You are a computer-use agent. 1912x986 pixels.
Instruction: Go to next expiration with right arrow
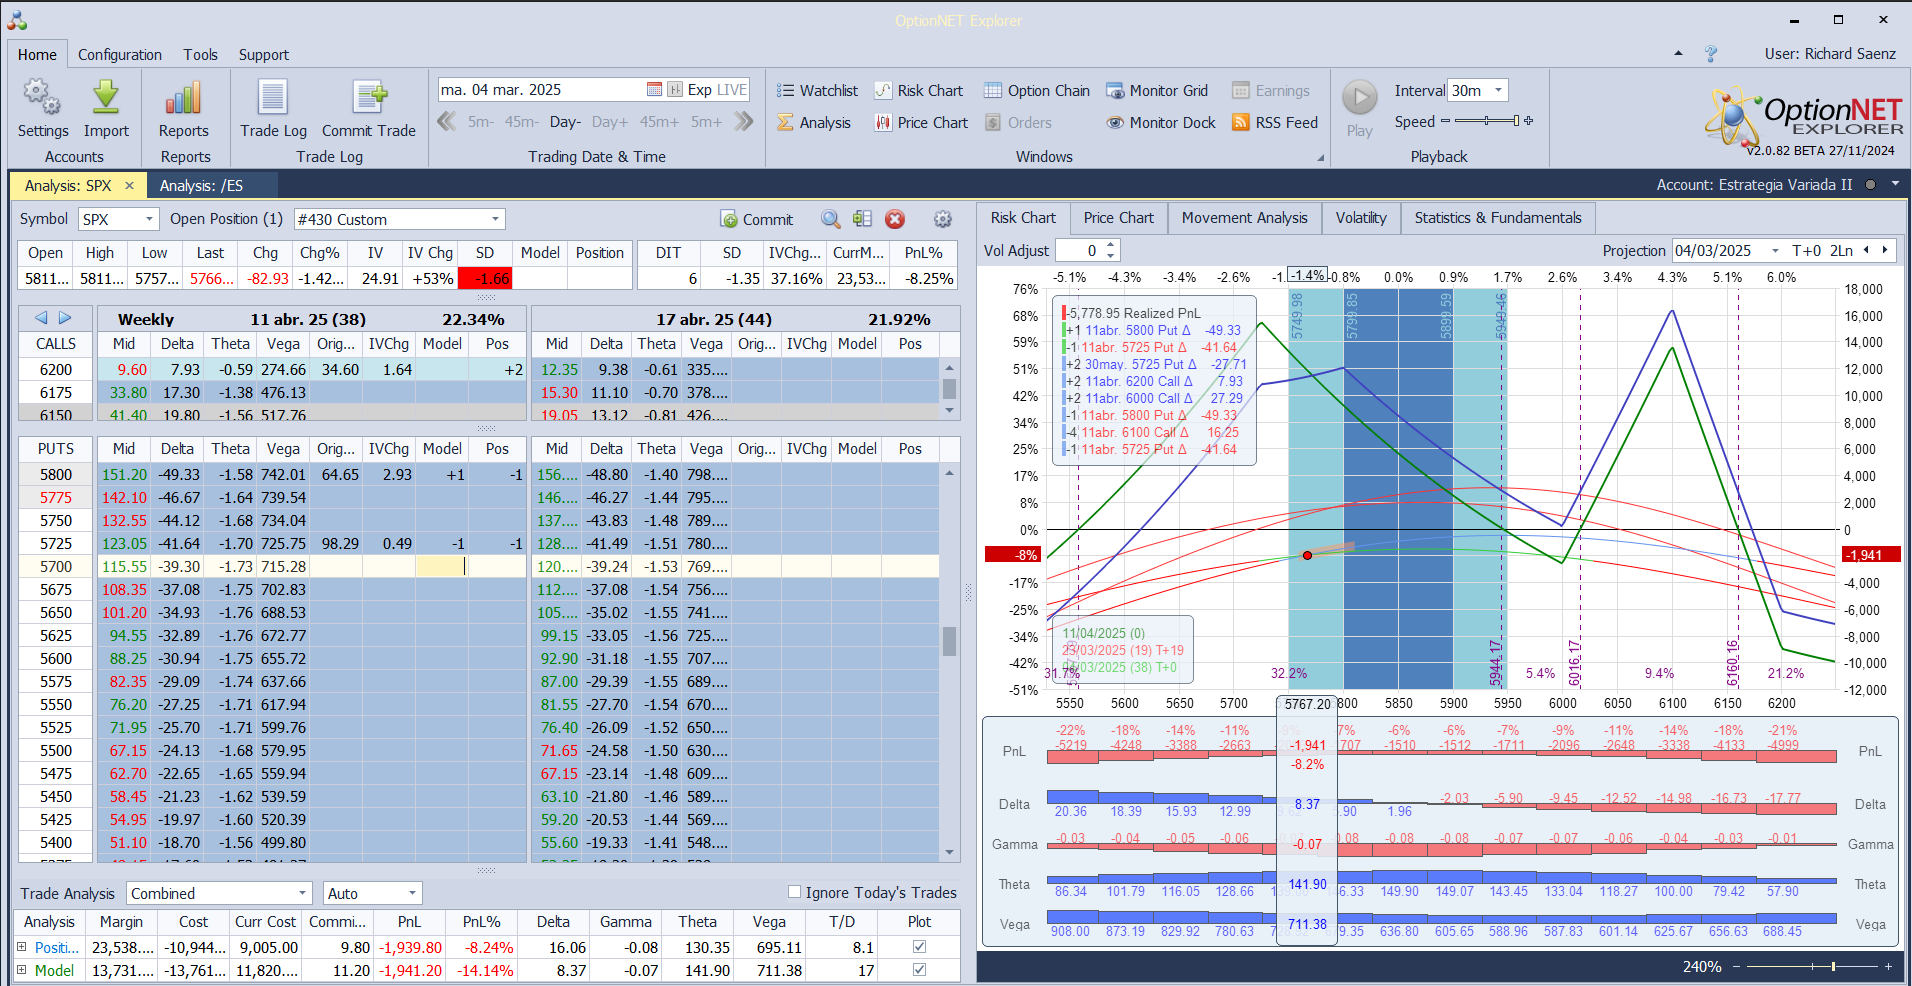(x=65, y=318)
